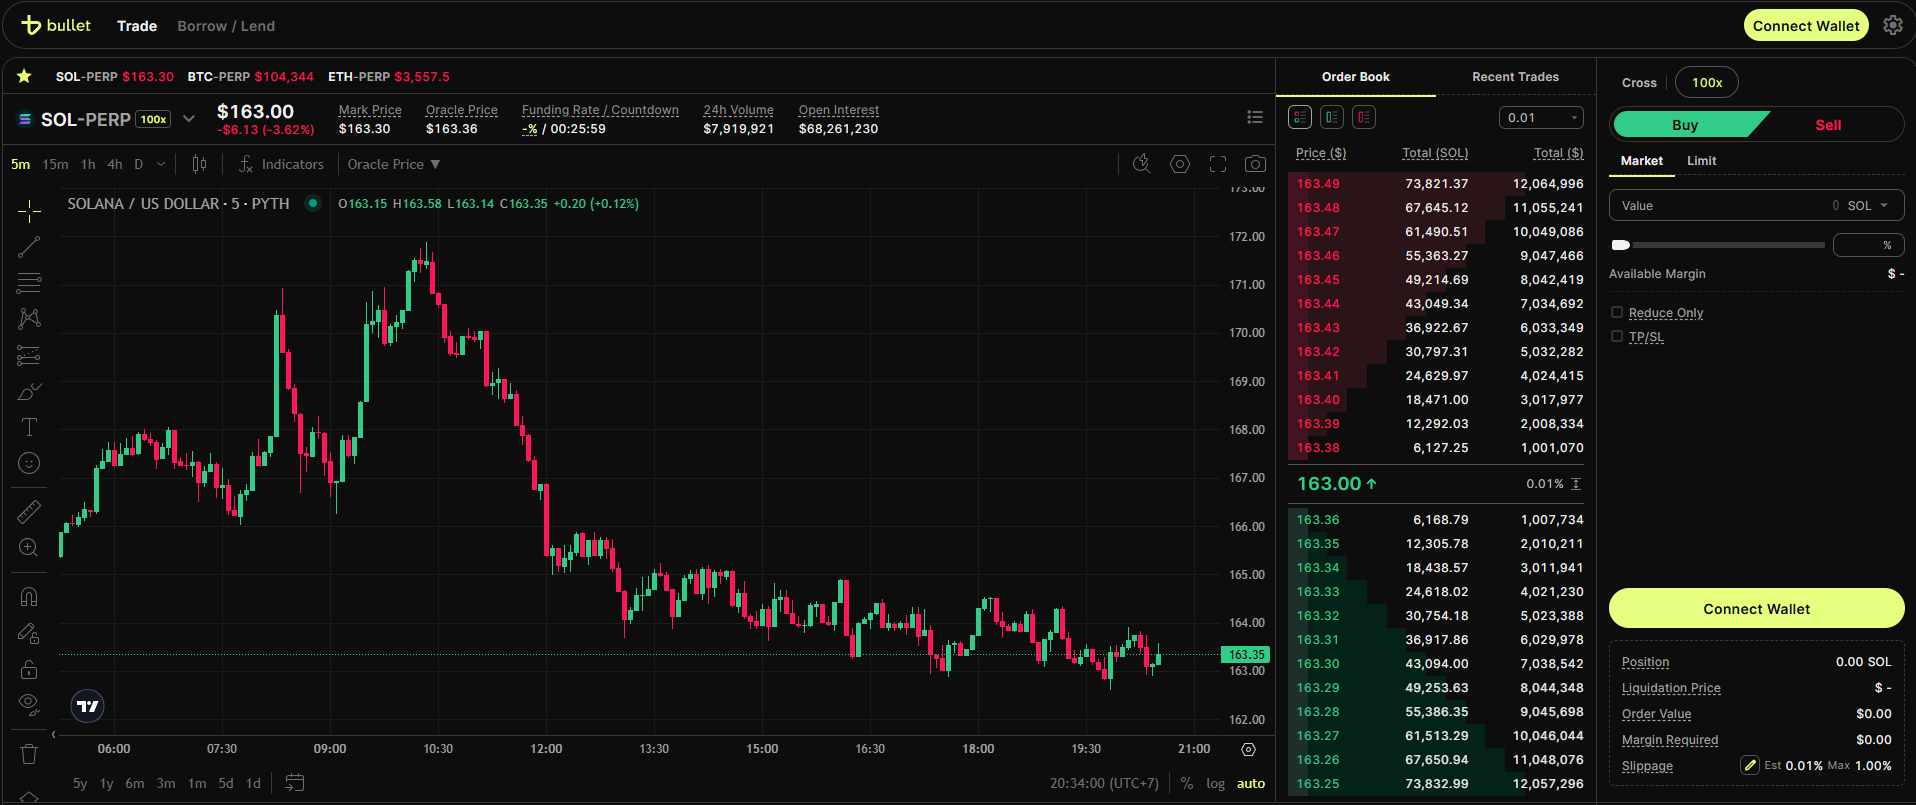Viewport: 1916px width, 805px height.
Task: Expand more time intervals dropdown
Action: coord(161,164)
